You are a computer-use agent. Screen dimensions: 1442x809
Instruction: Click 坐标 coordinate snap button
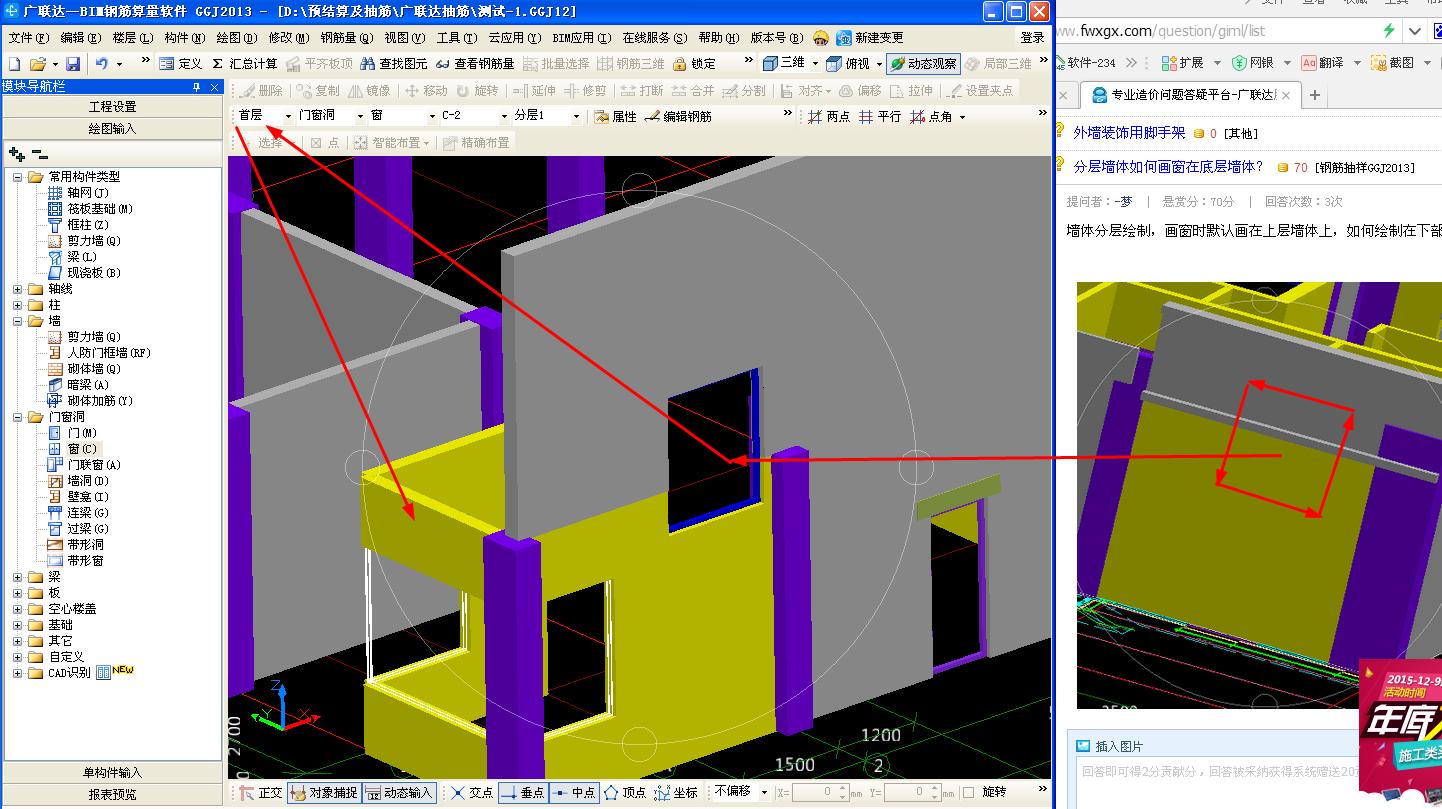676,792
